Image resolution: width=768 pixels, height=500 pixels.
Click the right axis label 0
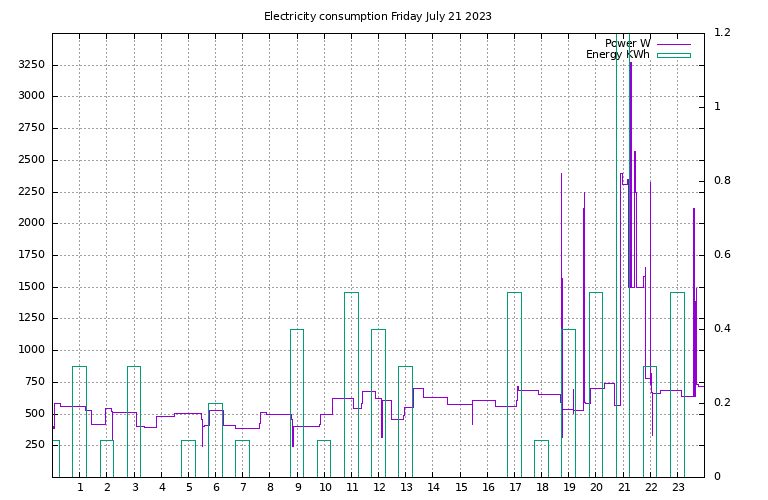point(718,476)
